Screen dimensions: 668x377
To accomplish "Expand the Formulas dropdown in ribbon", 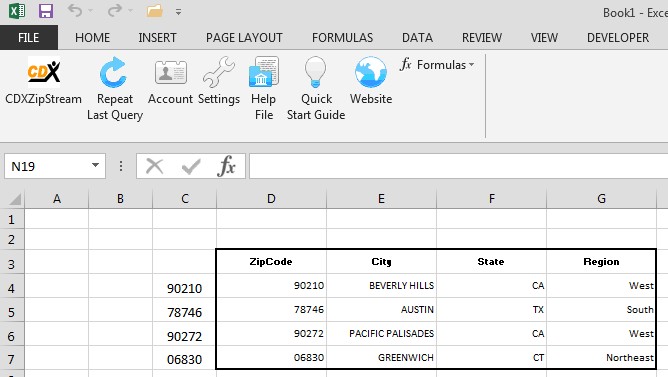I will click(x=437, y=65).
